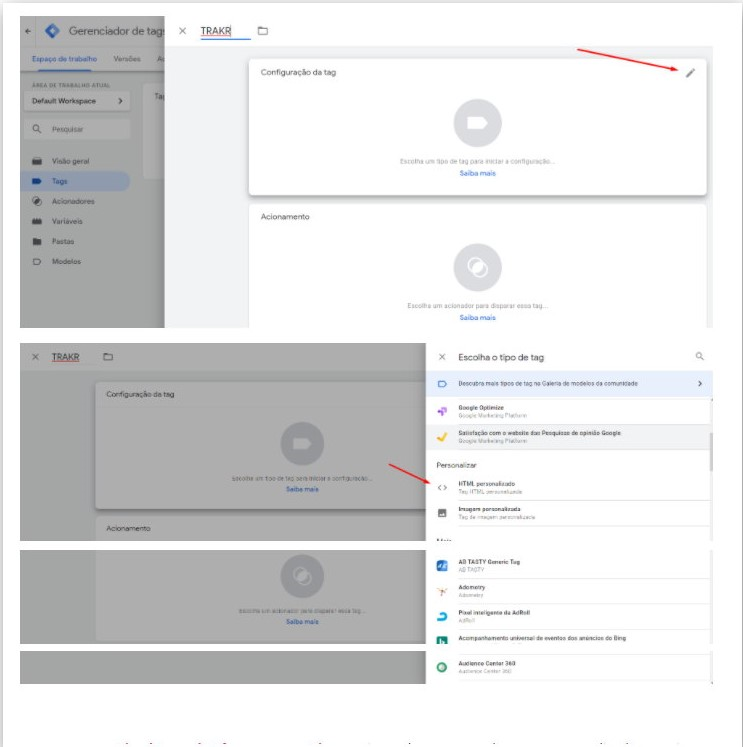This screenshot has width=743, height=747.
Task: Click the dimmed Configuração da tag circle icon
Action: point(302,444)
